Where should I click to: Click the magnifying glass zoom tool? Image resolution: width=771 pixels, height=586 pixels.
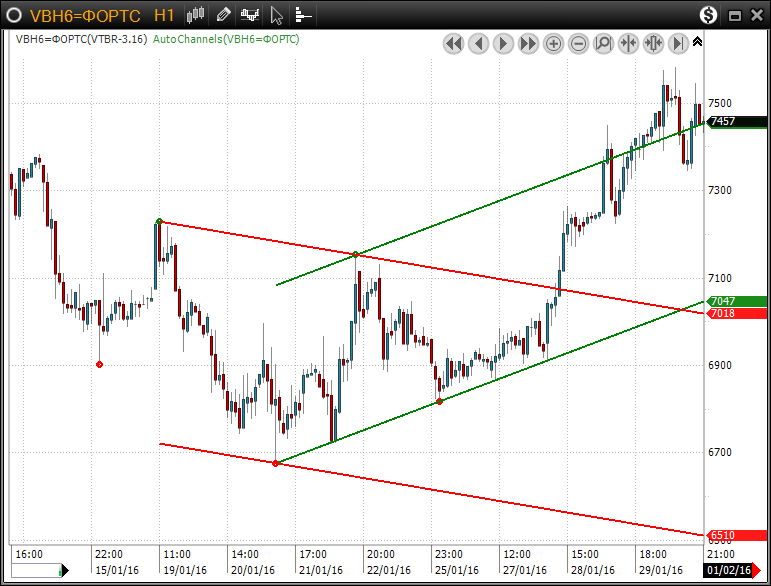coord(603,43)
